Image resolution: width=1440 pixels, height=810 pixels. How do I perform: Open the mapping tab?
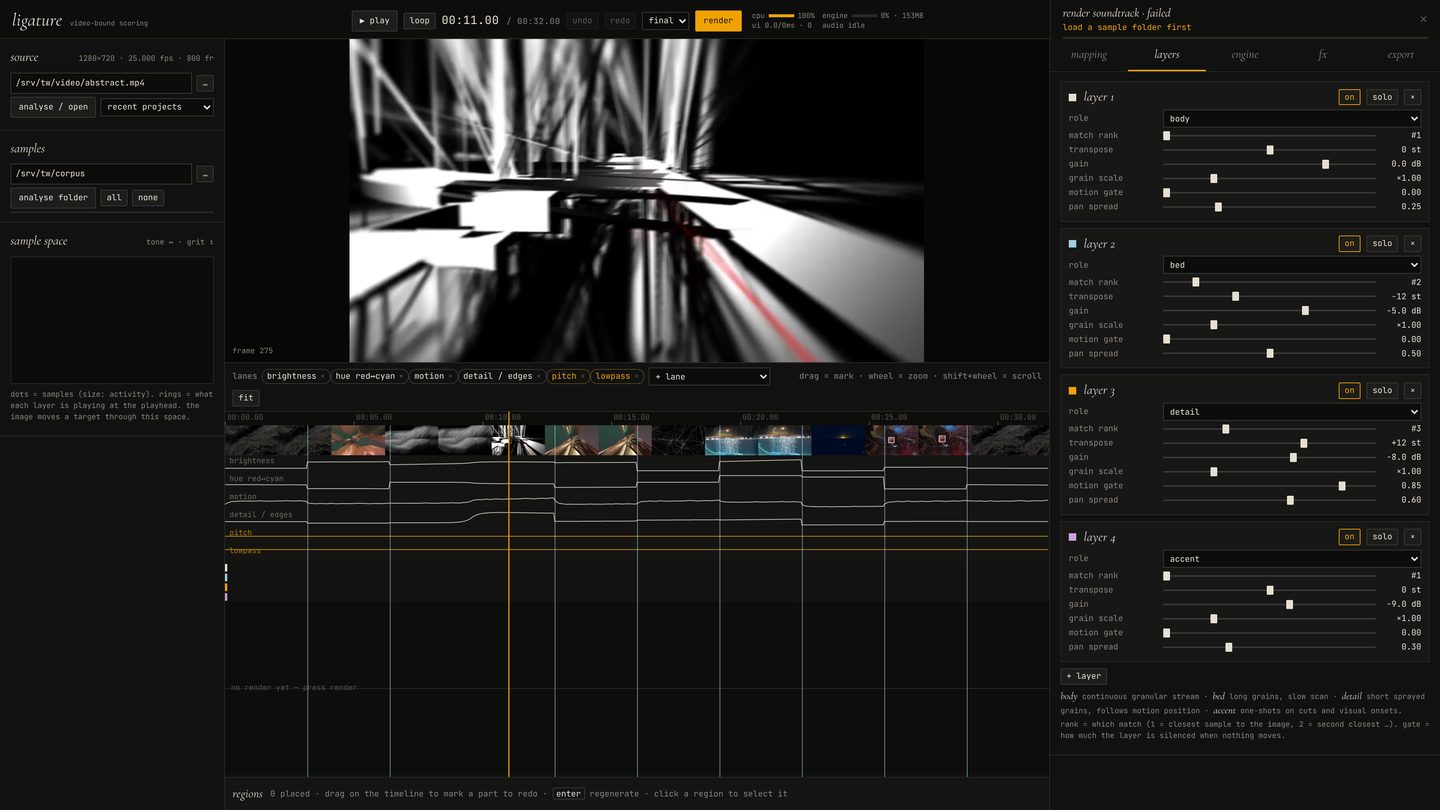tap(1089, 55)
